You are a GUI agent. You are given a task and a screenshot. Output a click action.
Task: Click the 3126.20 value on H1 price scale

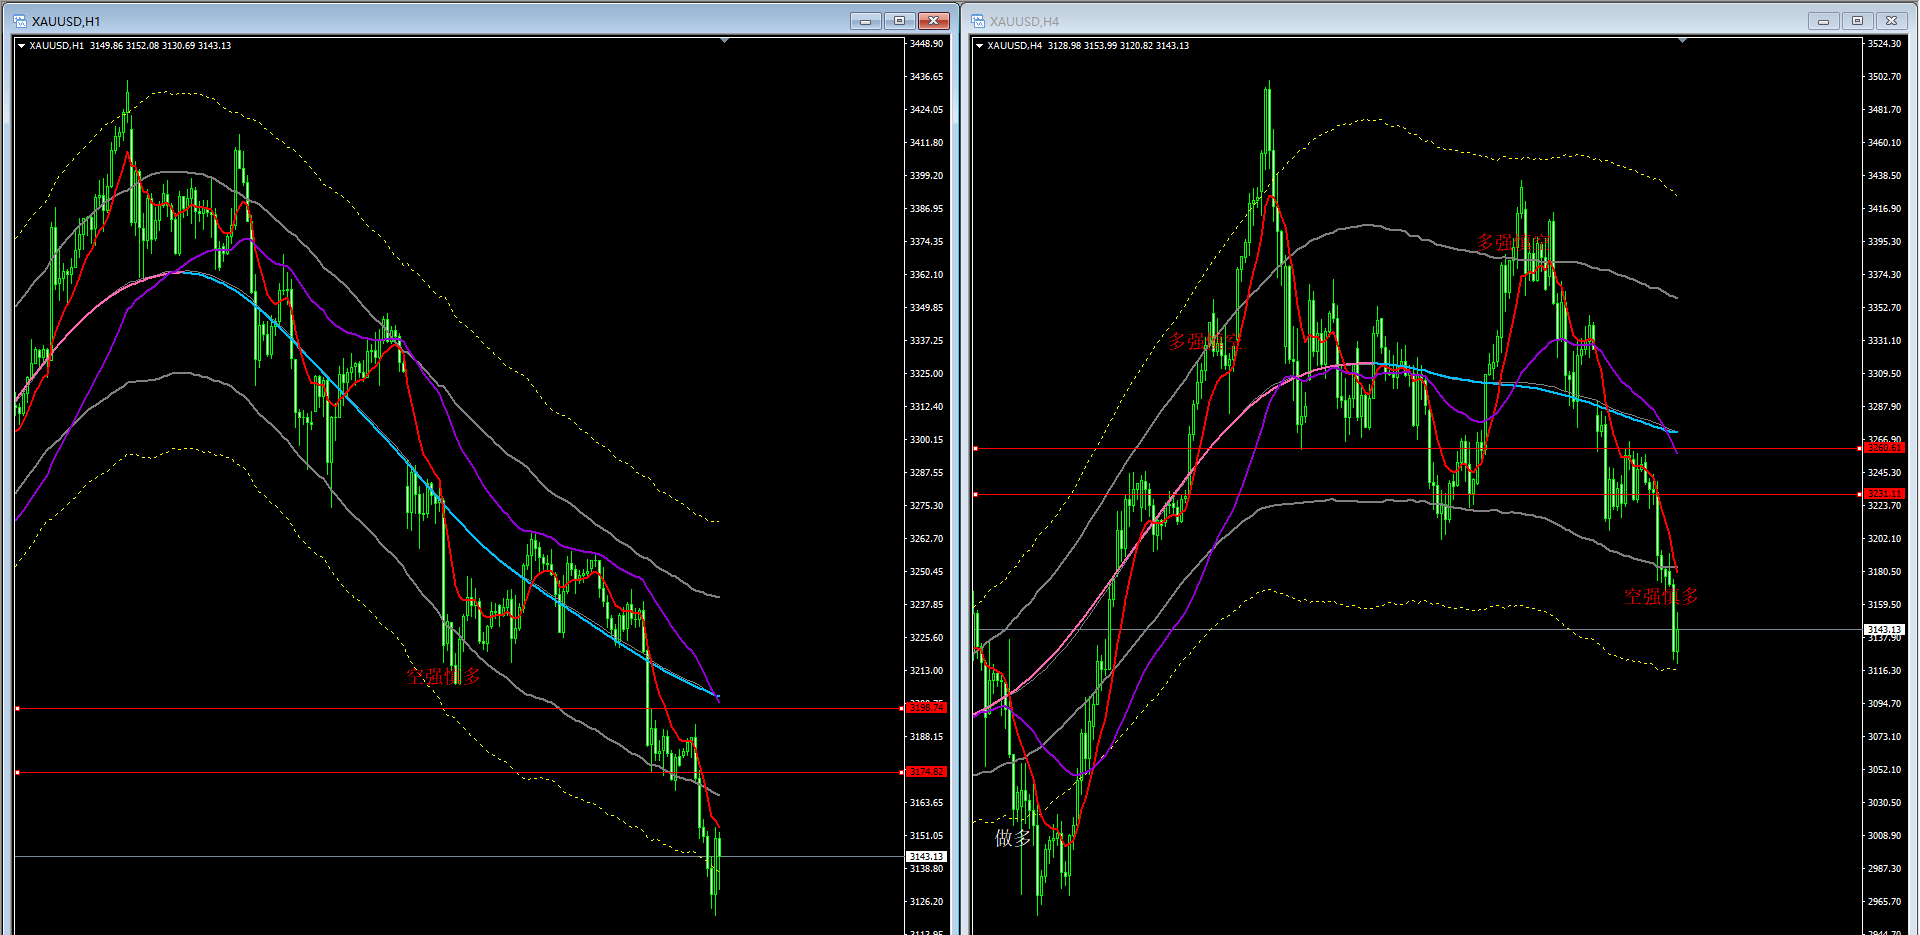(x=926, y=902)
